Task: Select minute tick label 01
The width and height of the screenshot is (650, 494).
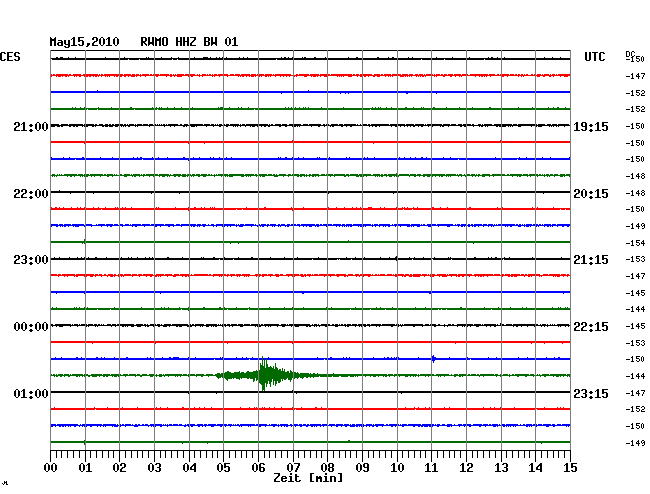Action: tap(85, 467)
